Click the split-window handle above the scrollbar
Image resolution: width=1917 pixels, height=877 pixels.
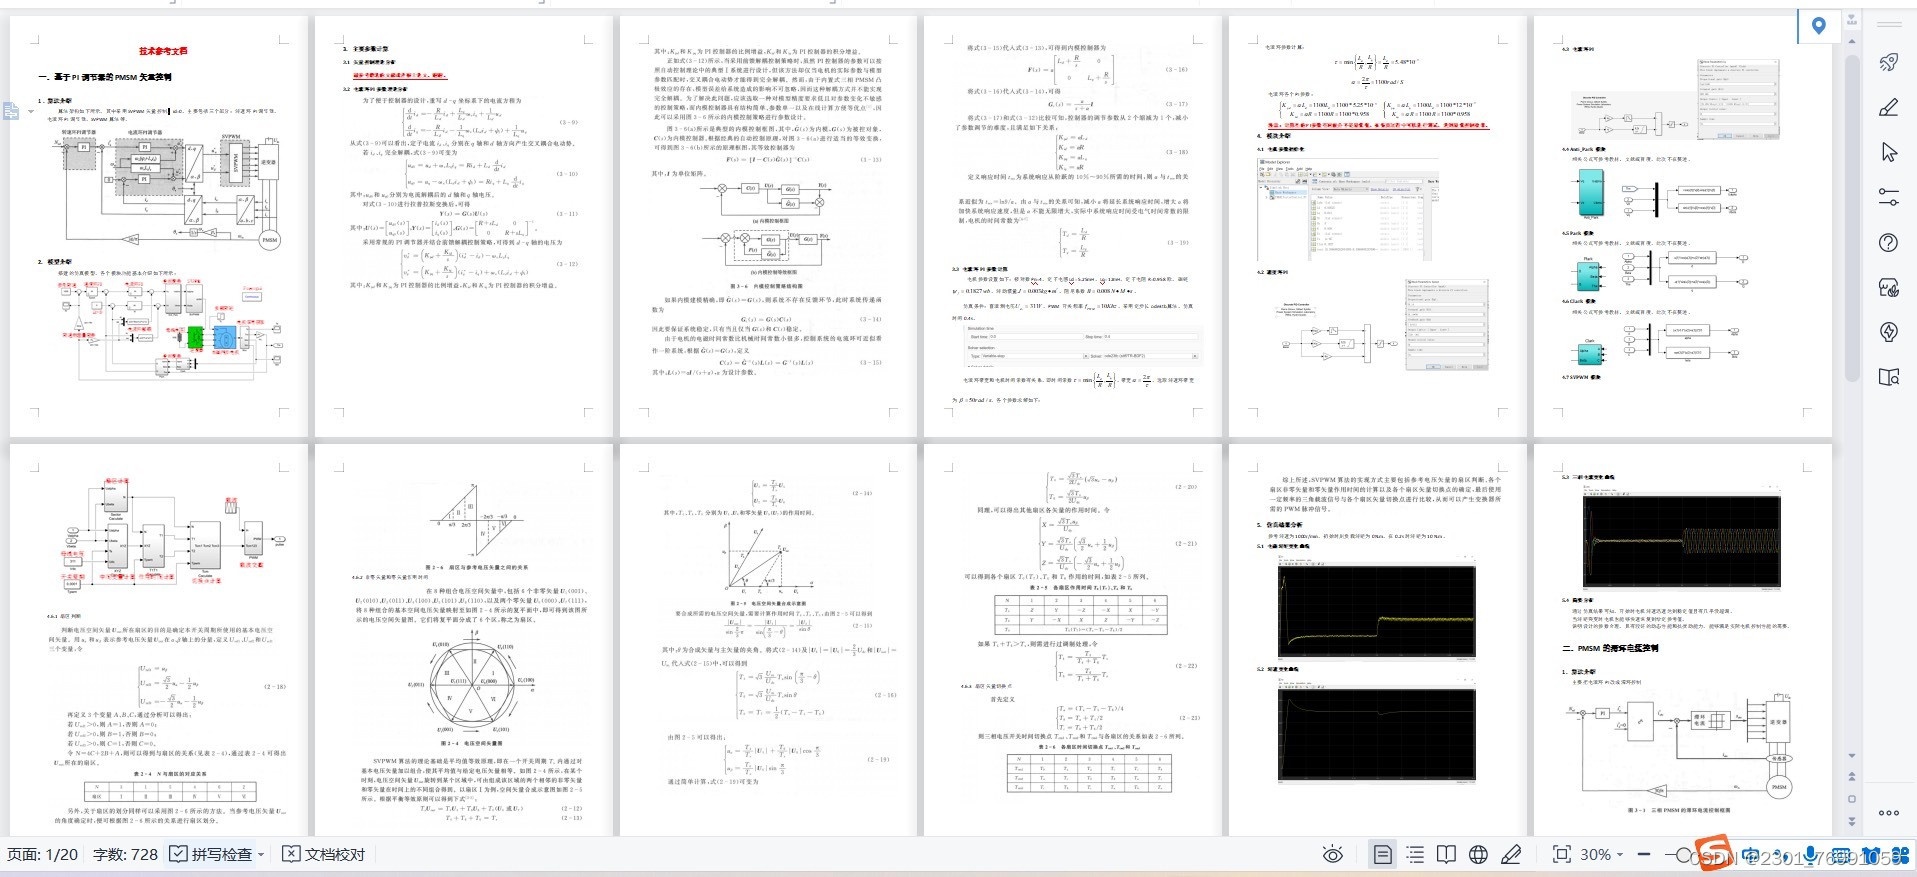point(1852,19)
